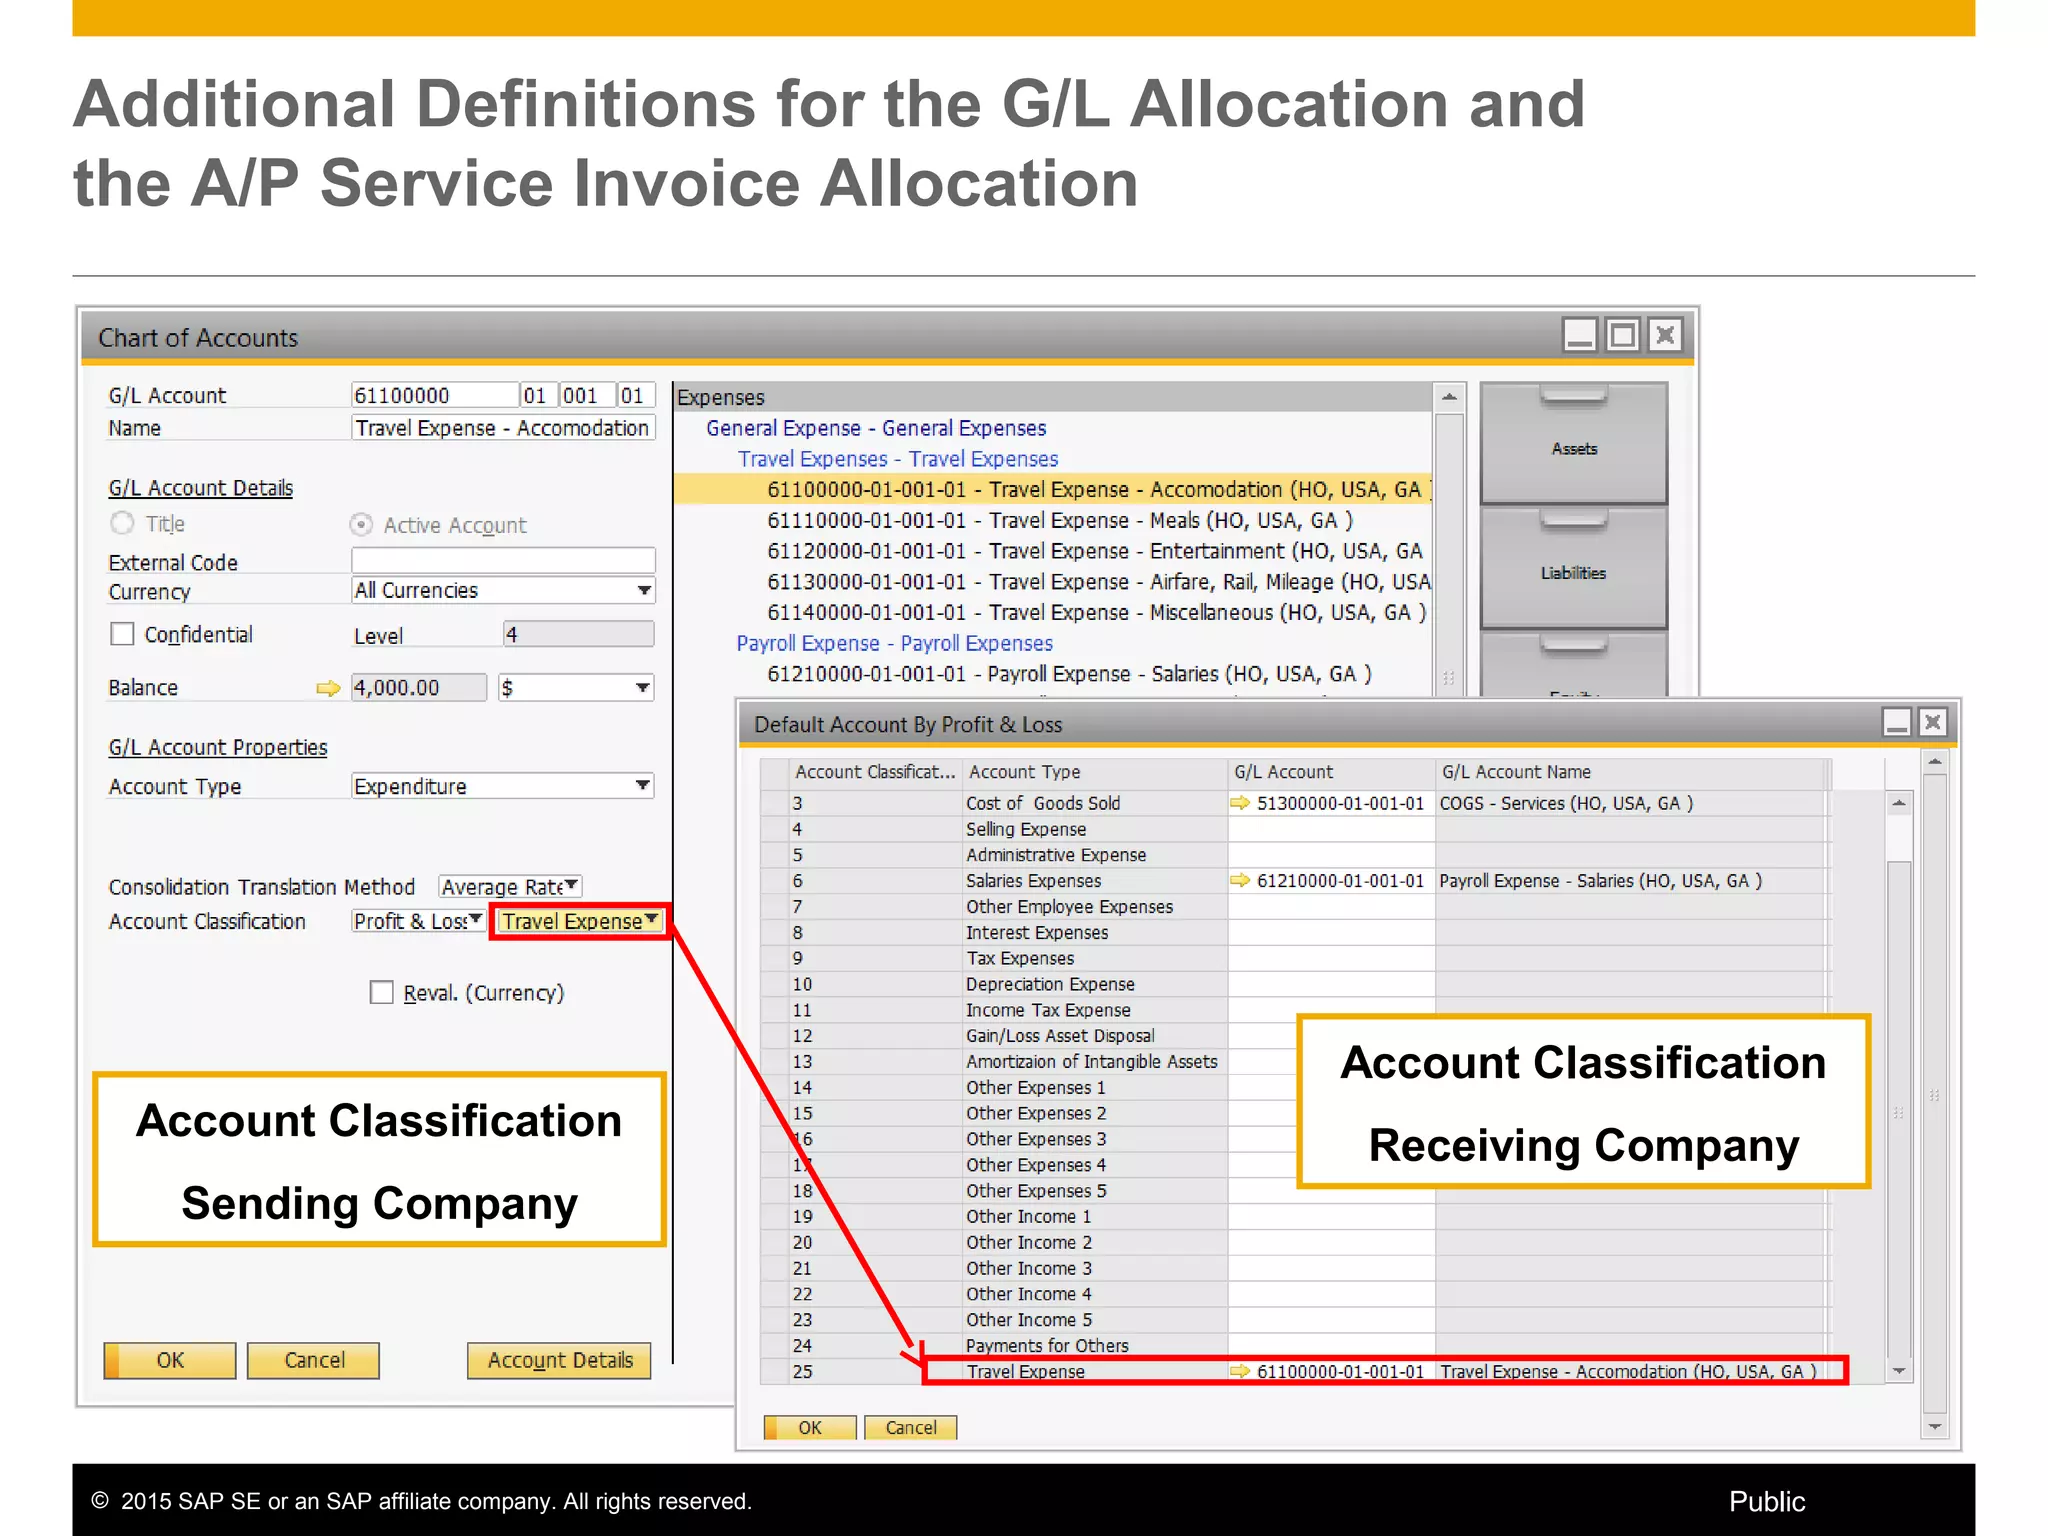Click the Name field Travel Expense - Accomodation
The width and height of the screenshot is (2048, 1536).
click(x=503, y=428)
